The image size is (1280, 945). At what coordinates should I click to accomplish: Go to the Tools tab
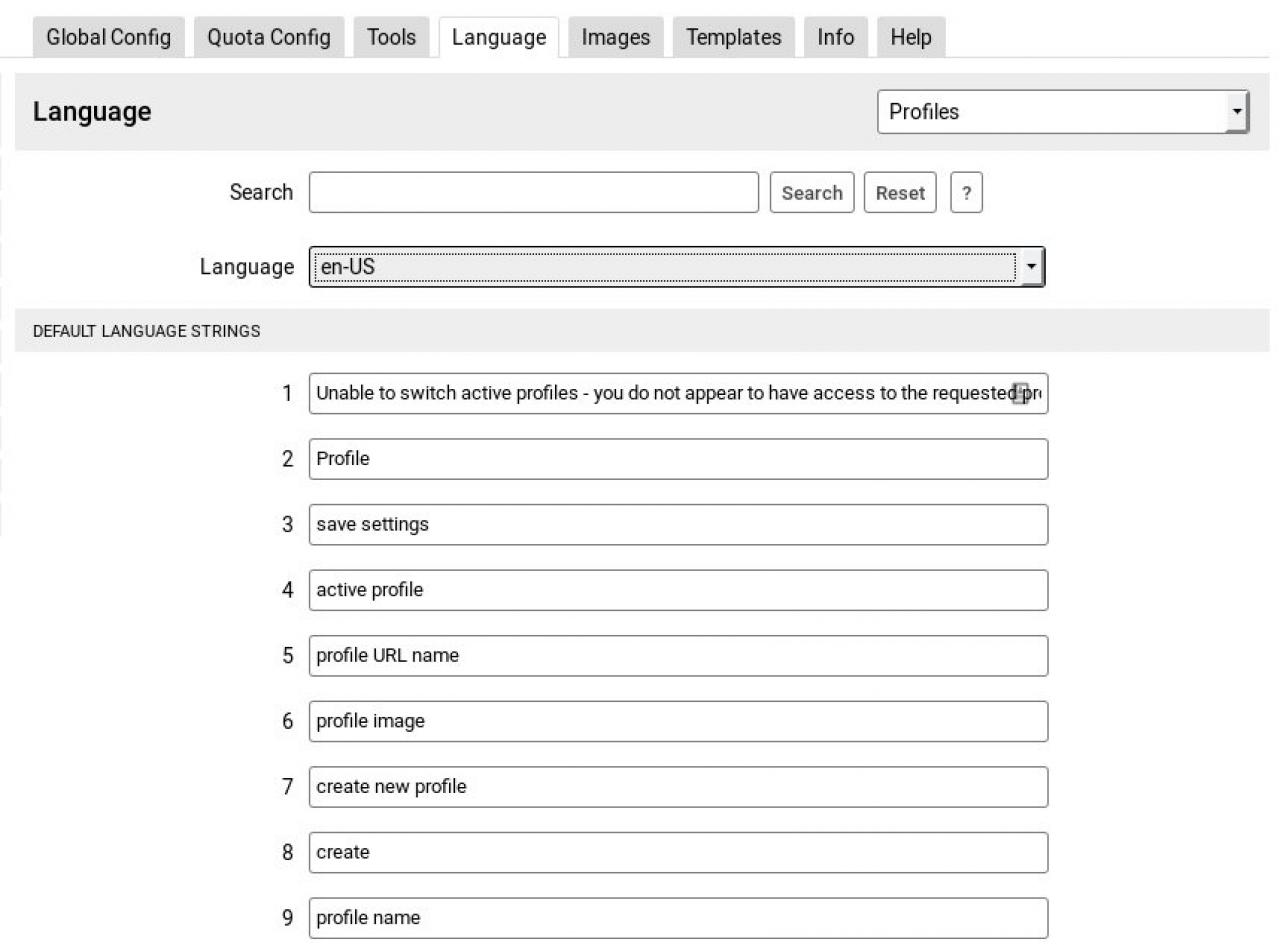(391, 38)
